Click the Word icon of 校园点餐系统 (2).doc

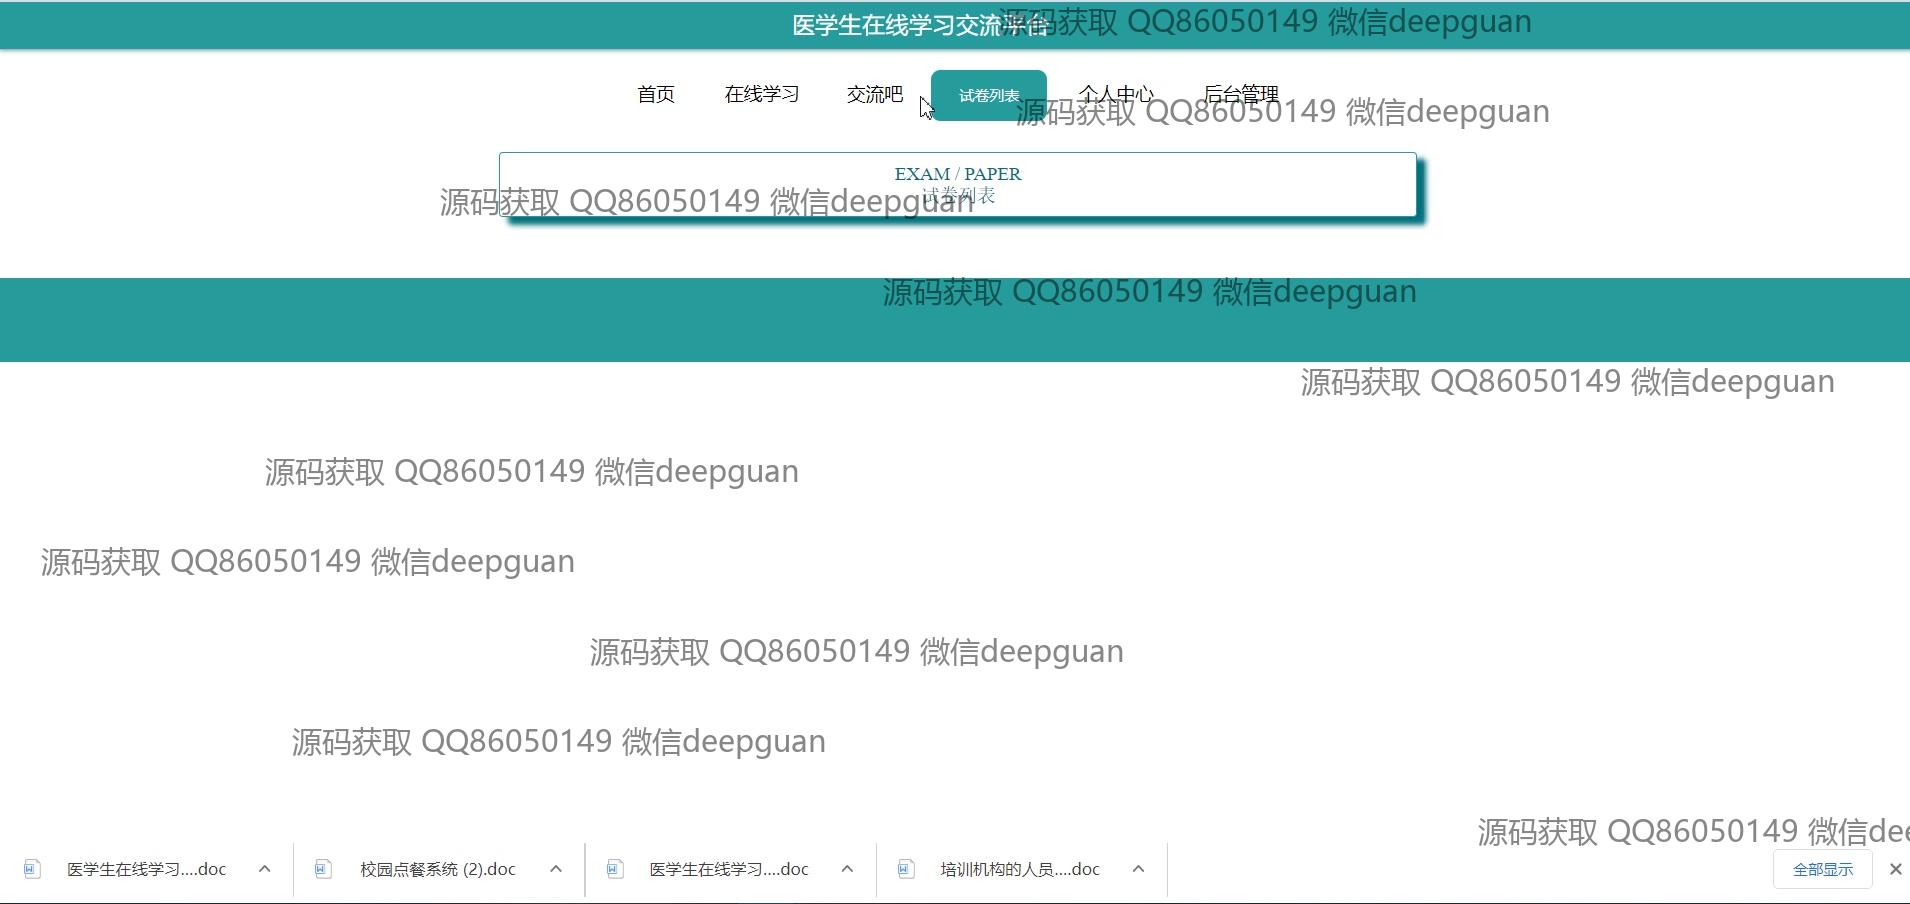point(322,869)
